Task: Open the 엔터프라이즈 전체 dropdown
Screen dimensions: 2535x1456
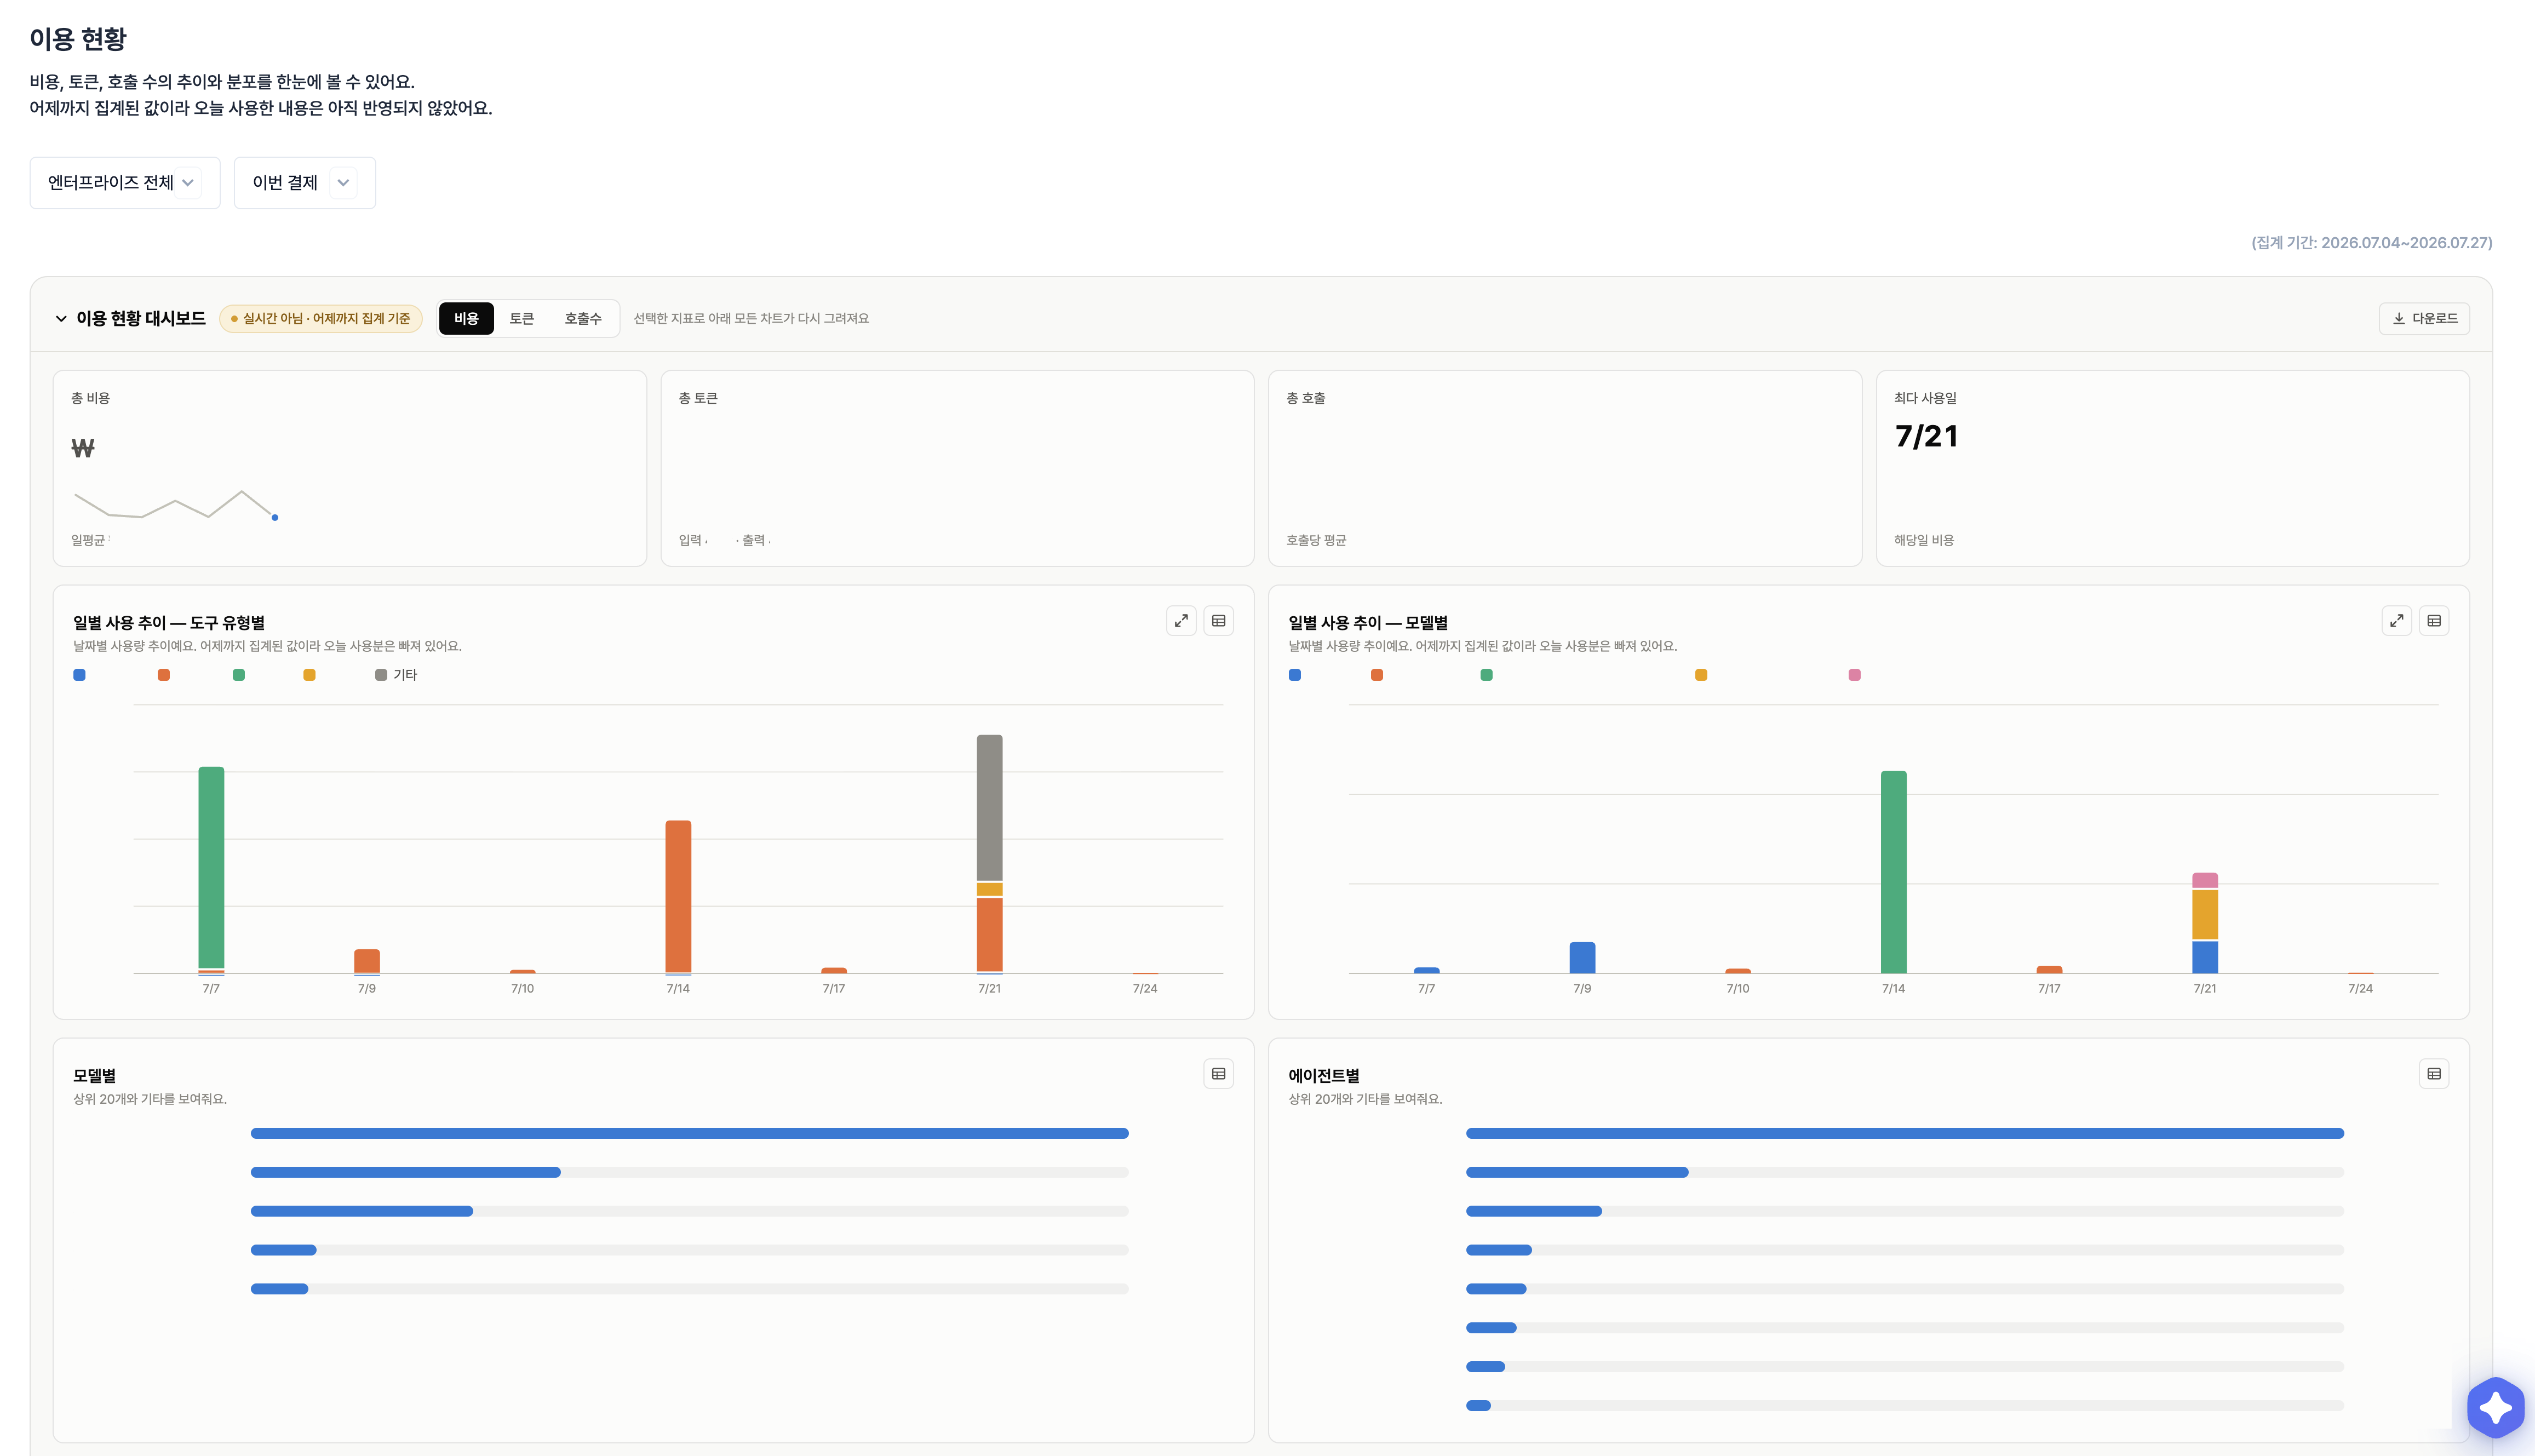Action: click(125, 183)
